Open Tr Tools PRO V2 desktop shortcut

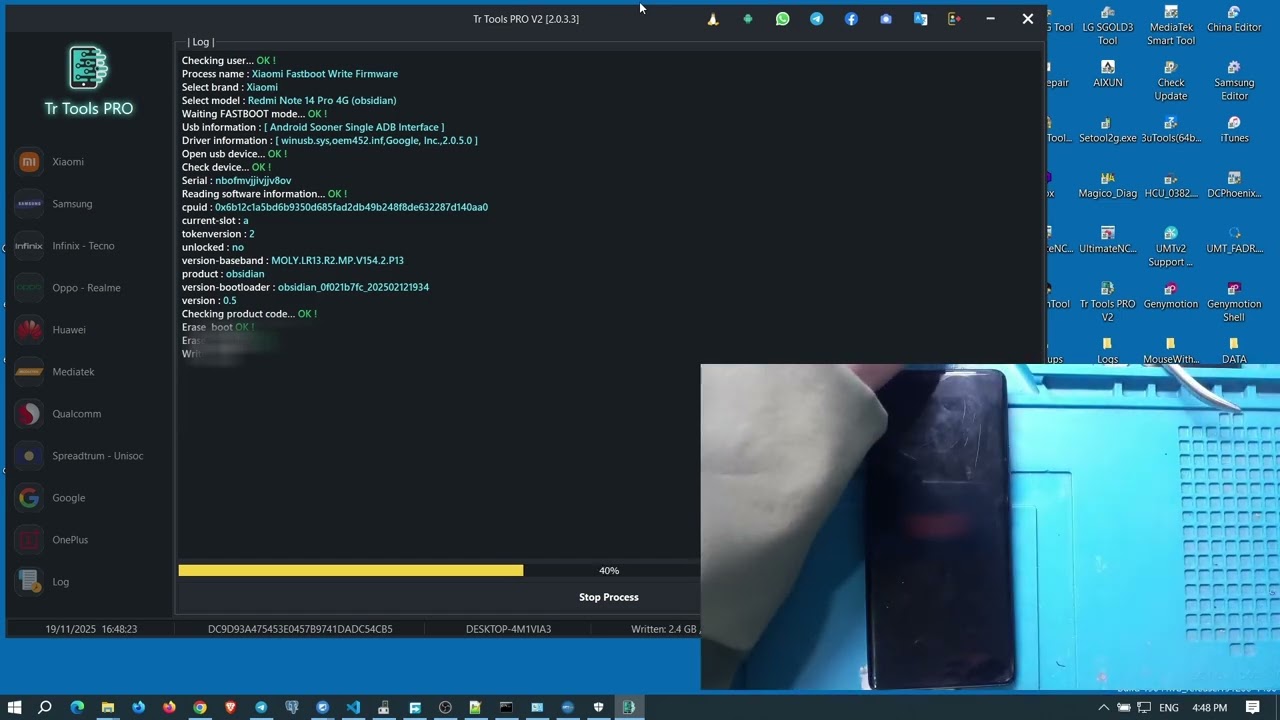(x=1107, y=303)
